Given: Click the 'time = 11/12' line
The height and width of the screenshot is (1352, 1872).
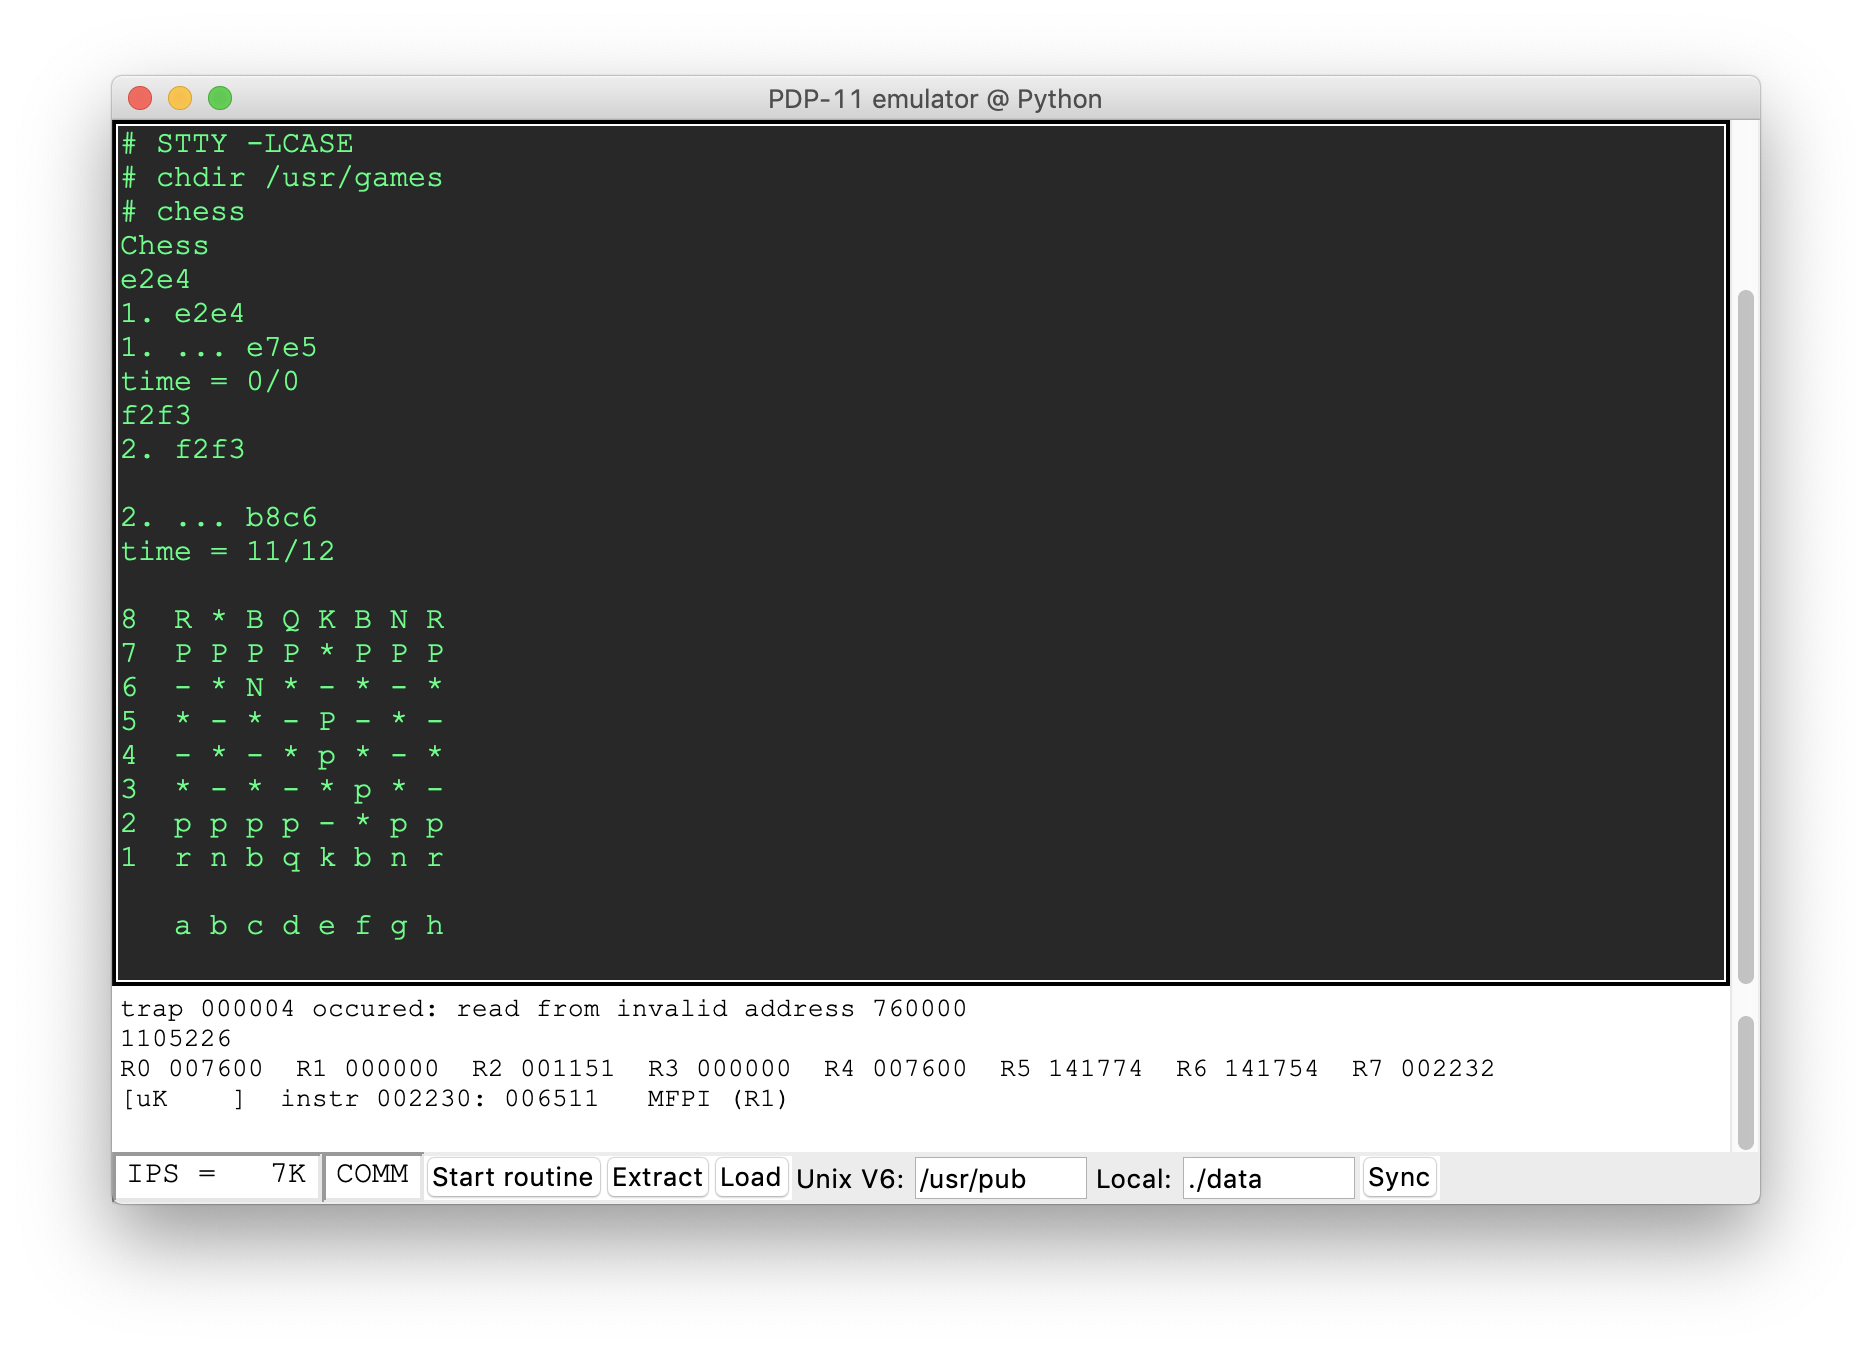Looking at the screenshot, I should tap(228, 551).
